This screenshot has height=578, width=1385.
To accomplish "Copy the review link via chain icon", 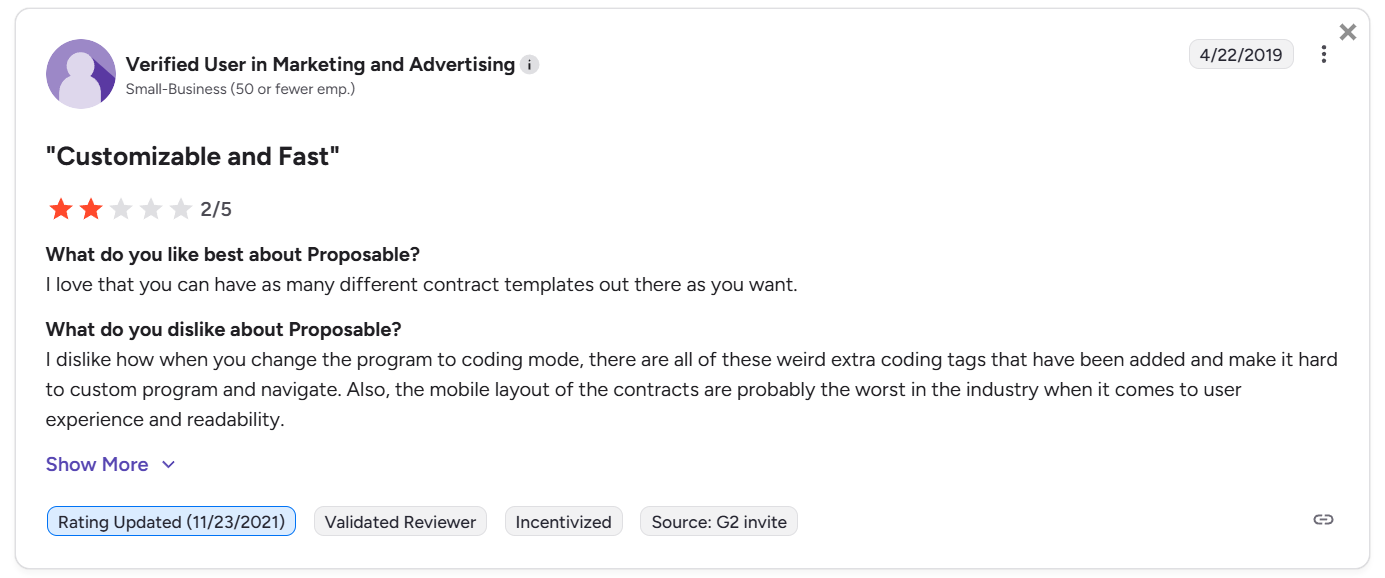I will (x=1323, y=520).
